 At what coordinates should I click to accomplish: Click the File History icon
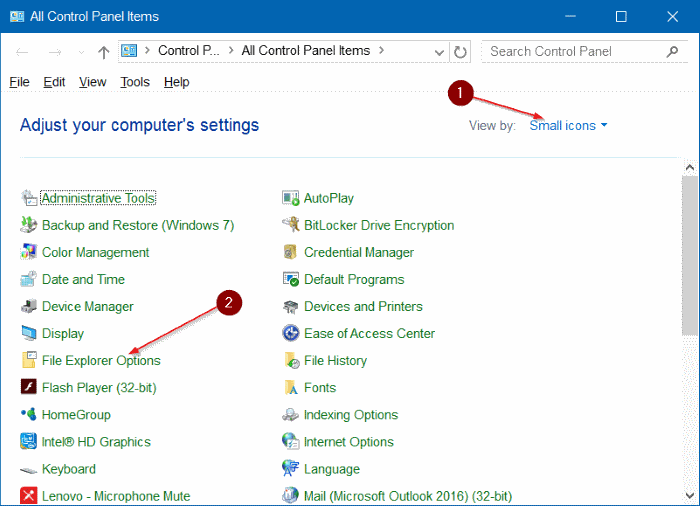[x=292, y=360]
